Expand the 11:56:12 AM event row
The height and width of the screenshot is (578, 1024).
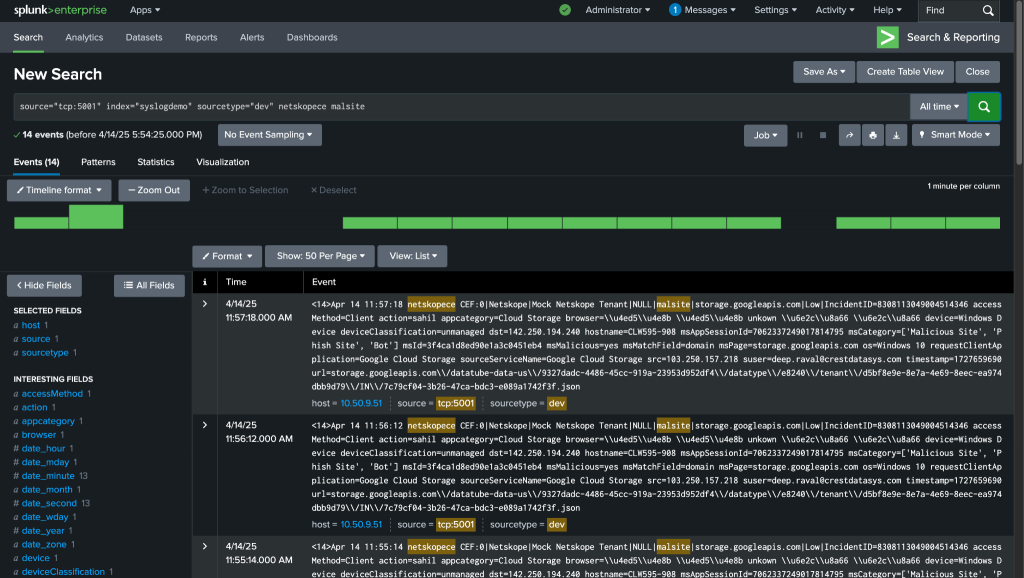click(x=204, y=425)
